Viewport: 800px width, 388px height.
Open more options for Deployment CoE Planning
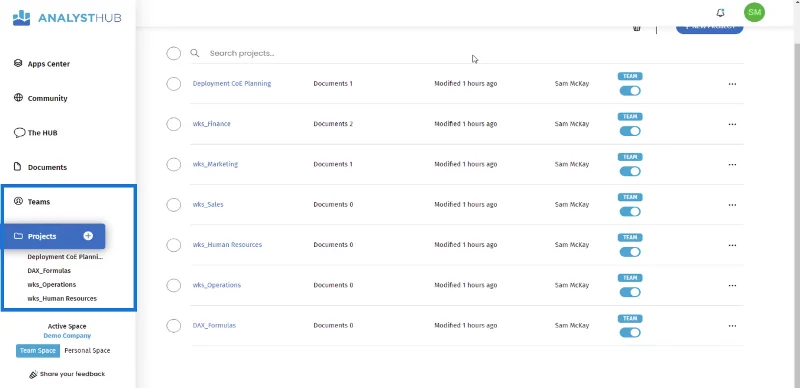point(732,84)
